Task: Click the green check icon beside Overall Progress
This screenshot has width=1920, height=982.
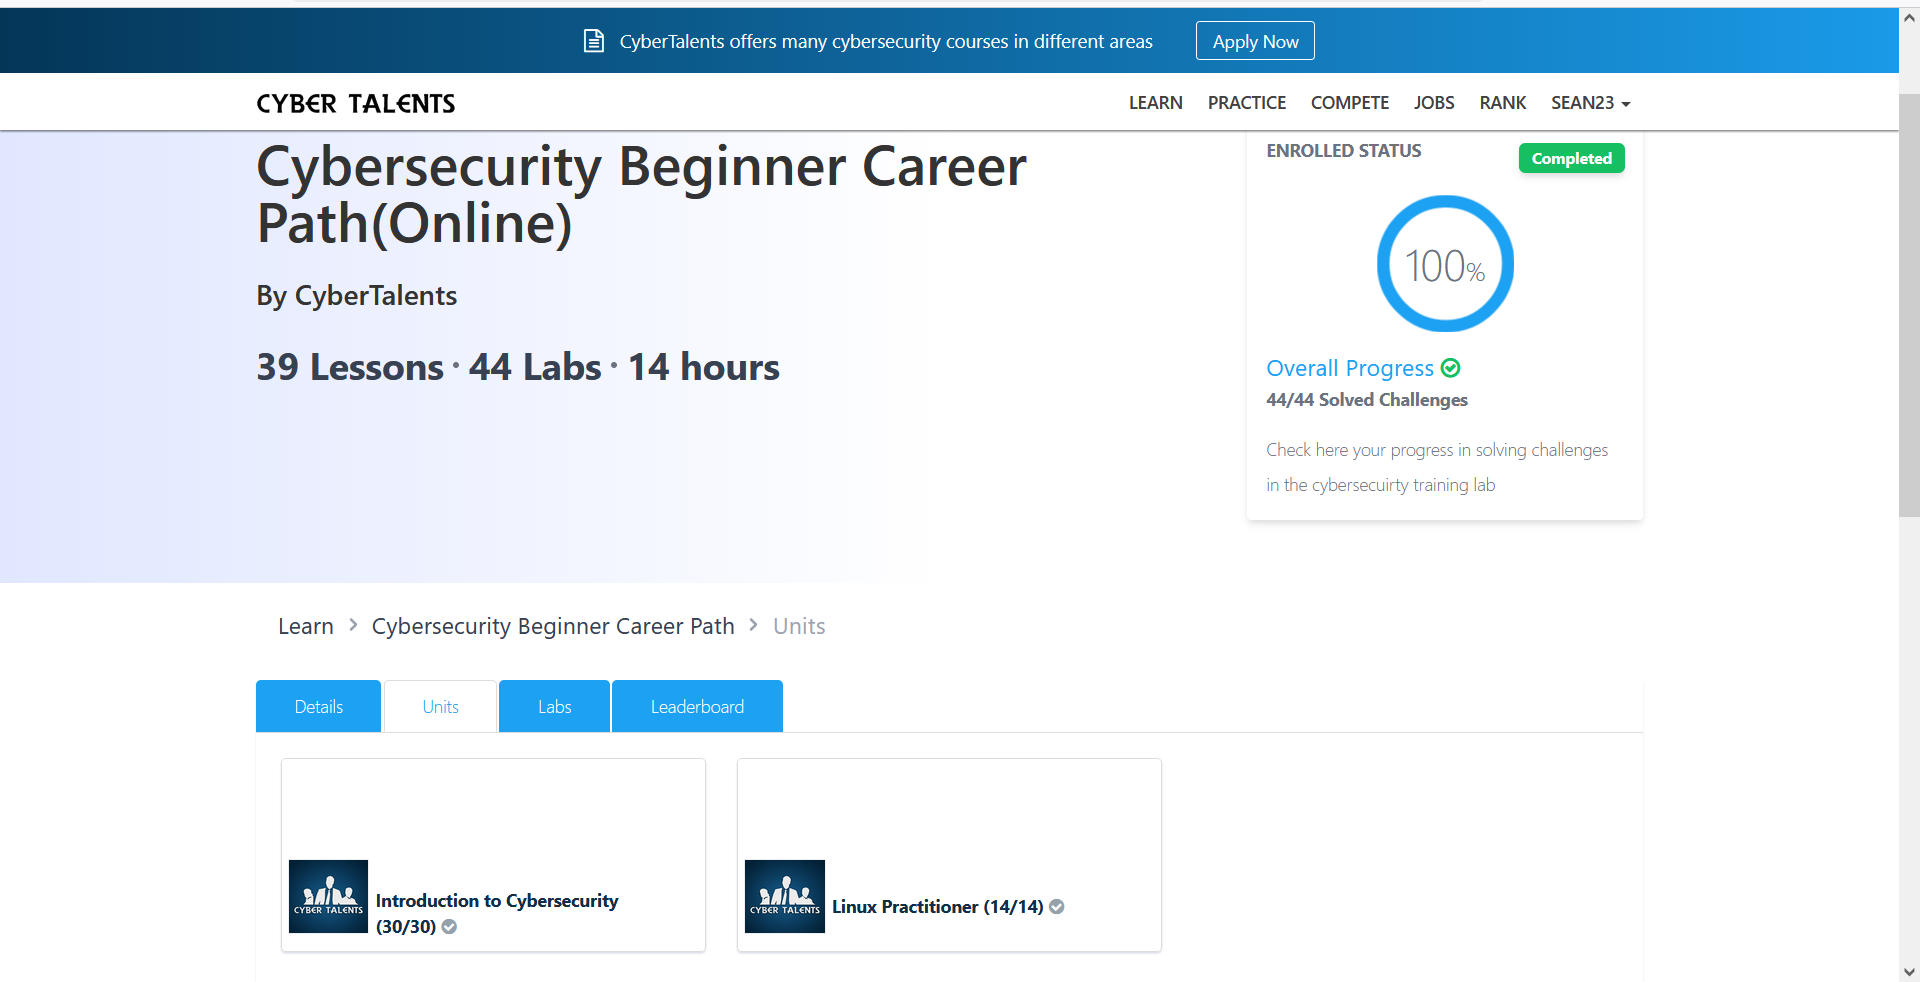Action: click(x=1451, y=368)
